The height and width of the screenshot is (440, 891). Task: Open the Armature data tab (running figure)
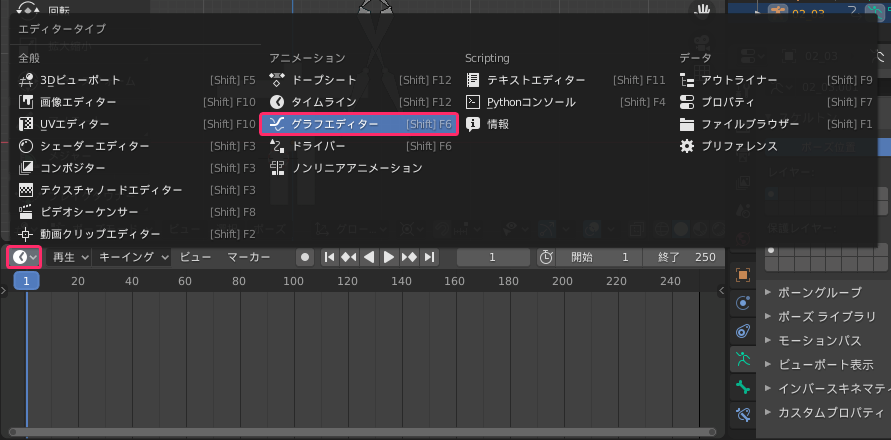point(743,359)
